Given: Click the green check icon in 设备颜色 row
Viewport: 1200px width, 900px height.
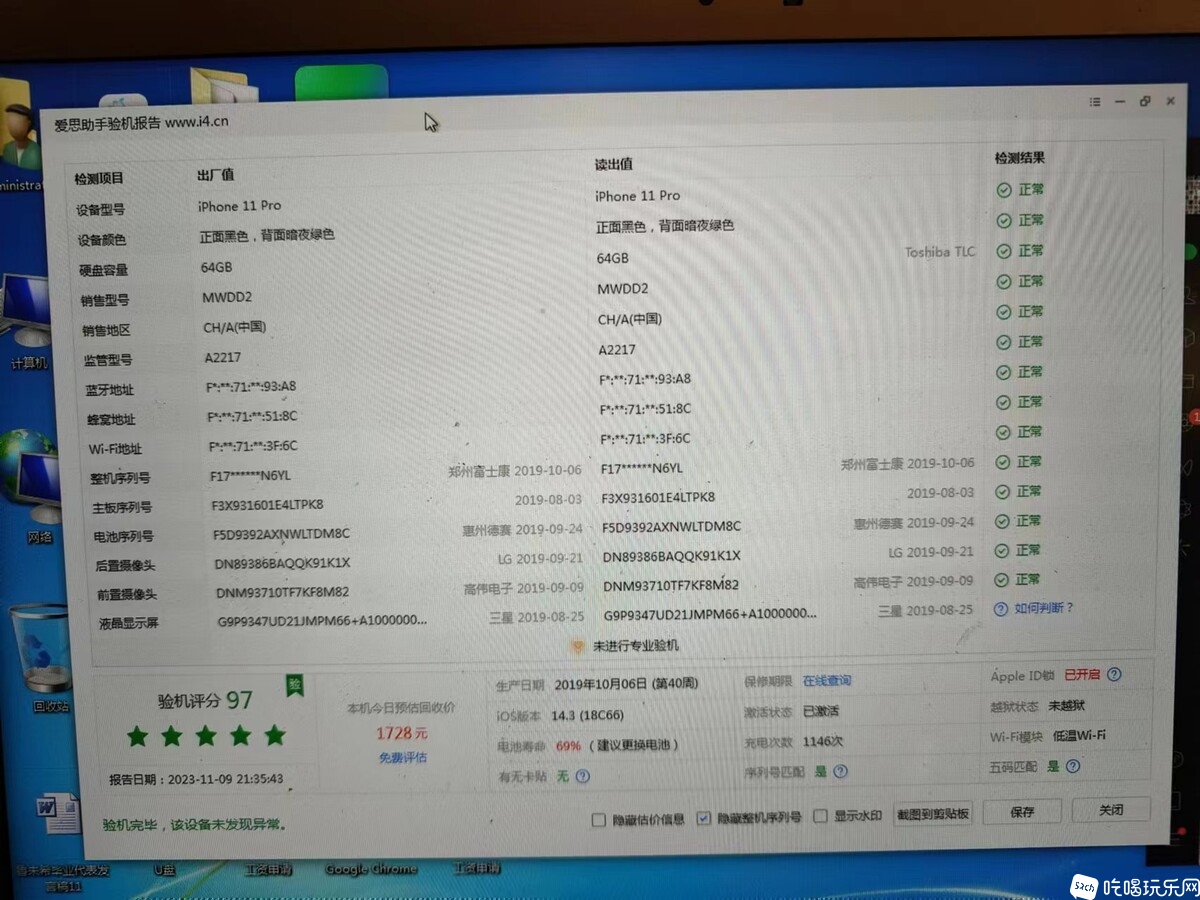Looking at the screenshot, I should click(1003, 220).
